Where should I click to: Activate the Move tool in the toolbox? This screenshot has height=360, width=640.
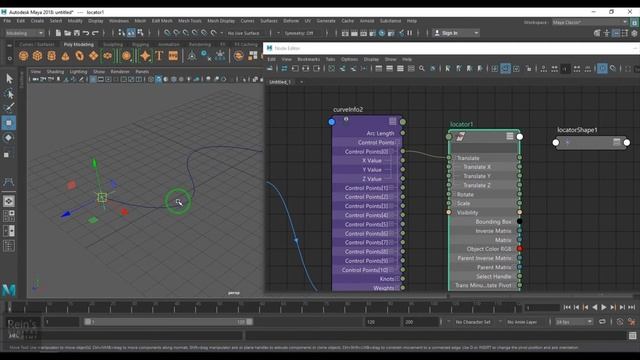(9, 122)
